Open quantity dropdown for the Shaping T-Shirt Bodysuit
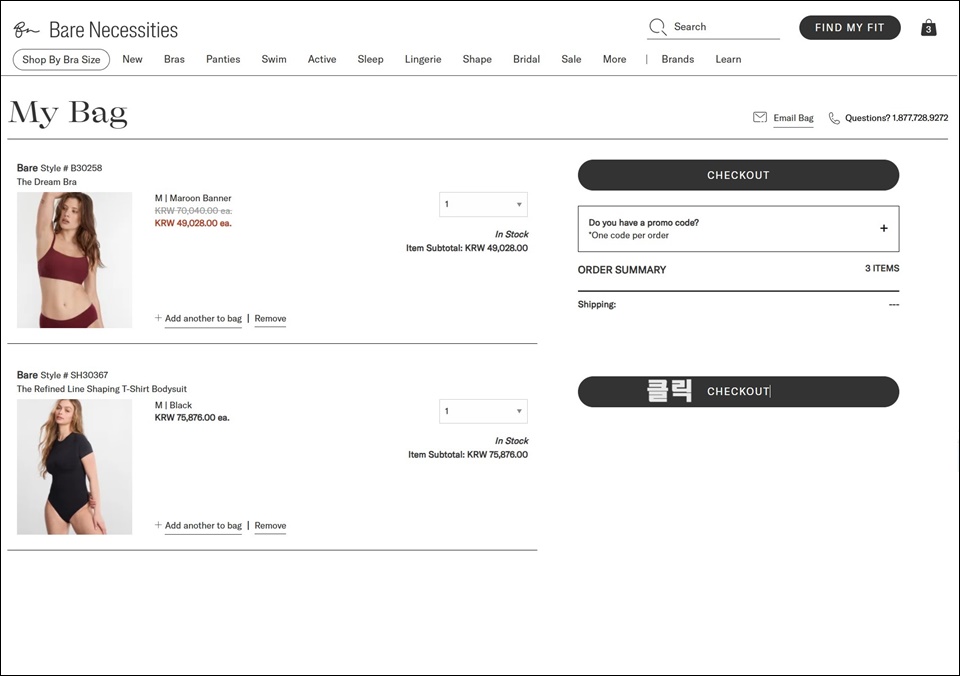 (483, 411)
